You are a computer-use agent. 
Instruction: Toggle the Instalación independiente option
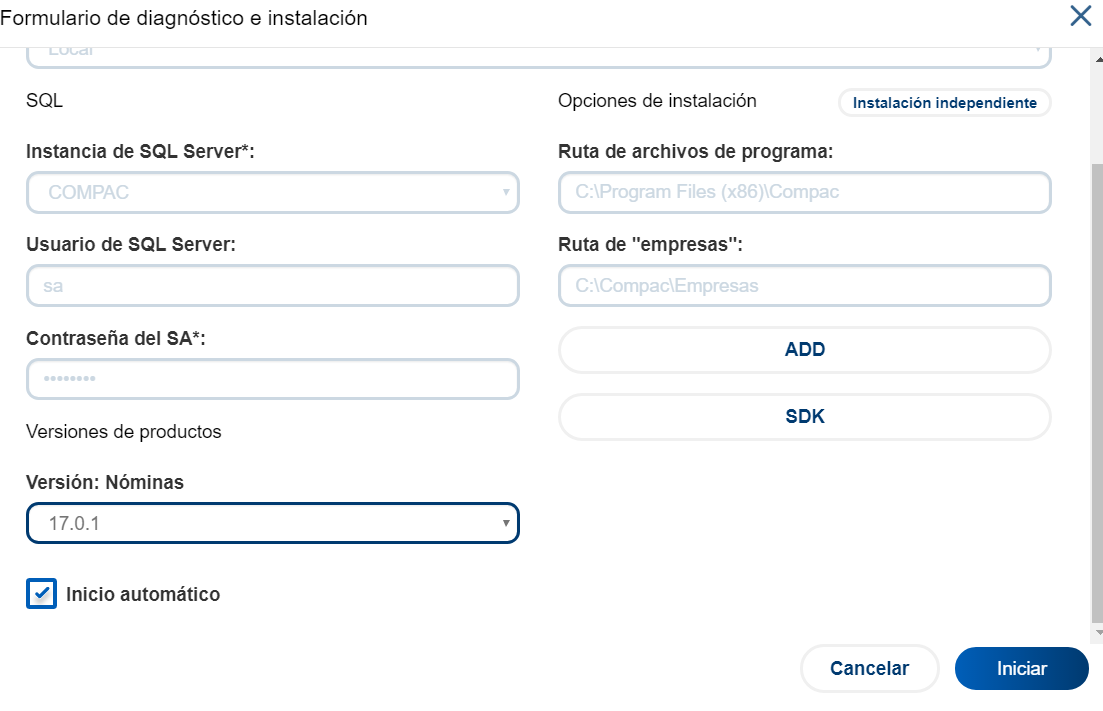(x=944, y=103)
